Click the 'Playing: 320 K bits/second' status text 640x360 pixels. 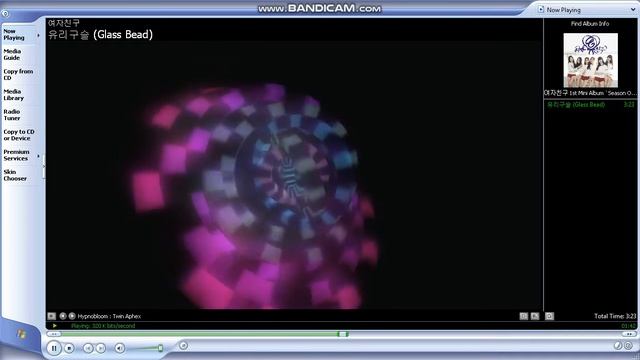click(x=103, y=326)
